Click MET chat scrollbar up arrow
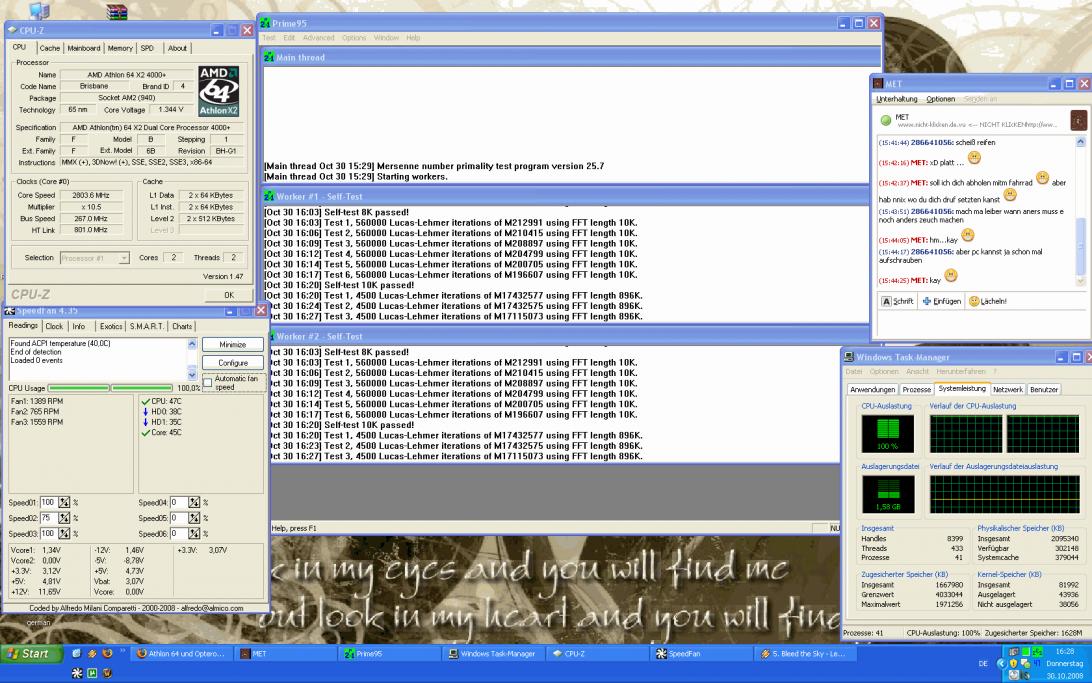Screen dimensions: 1092x683 [1080, 142]
